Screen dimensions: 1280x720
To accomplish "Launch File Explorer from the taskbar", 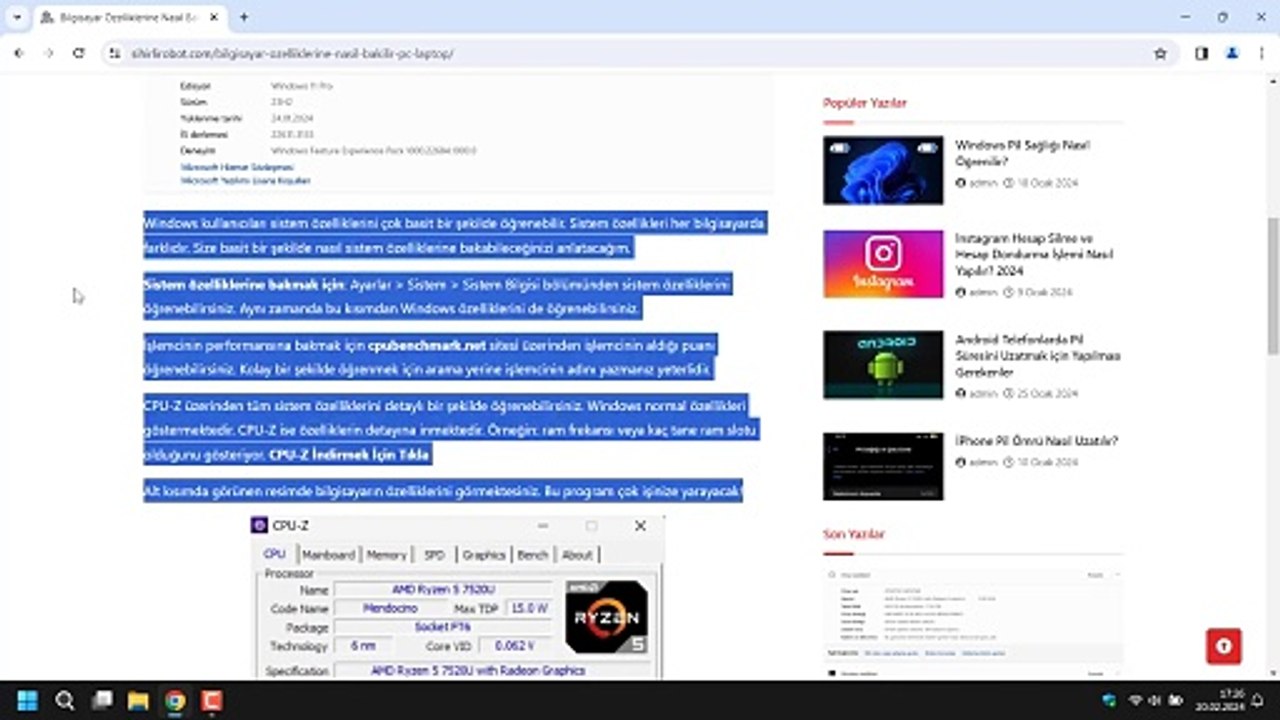I will (138, 700).
